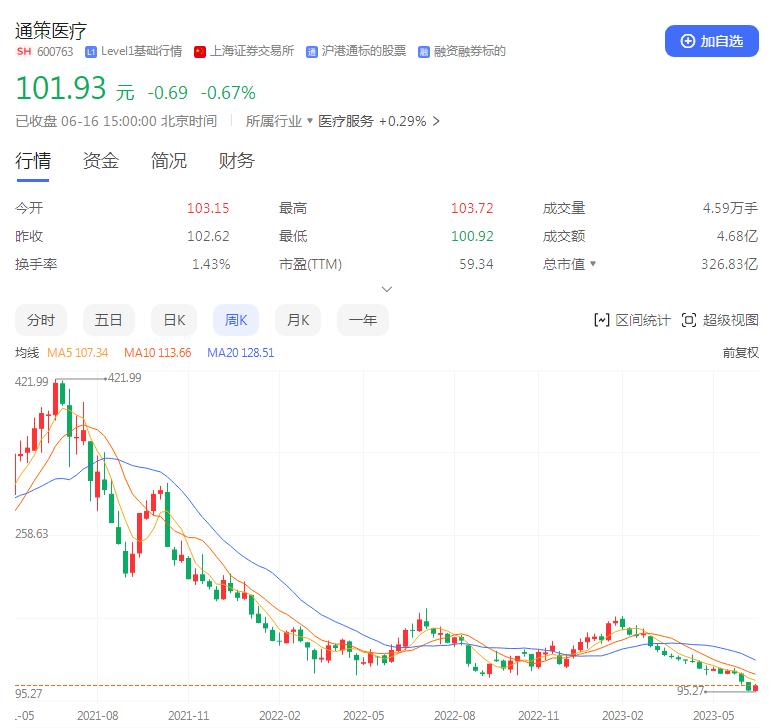Click the 加自选 add-to-watchlist button
The image size is (776, 728).
pyautogui.click(x=711, y=41)
